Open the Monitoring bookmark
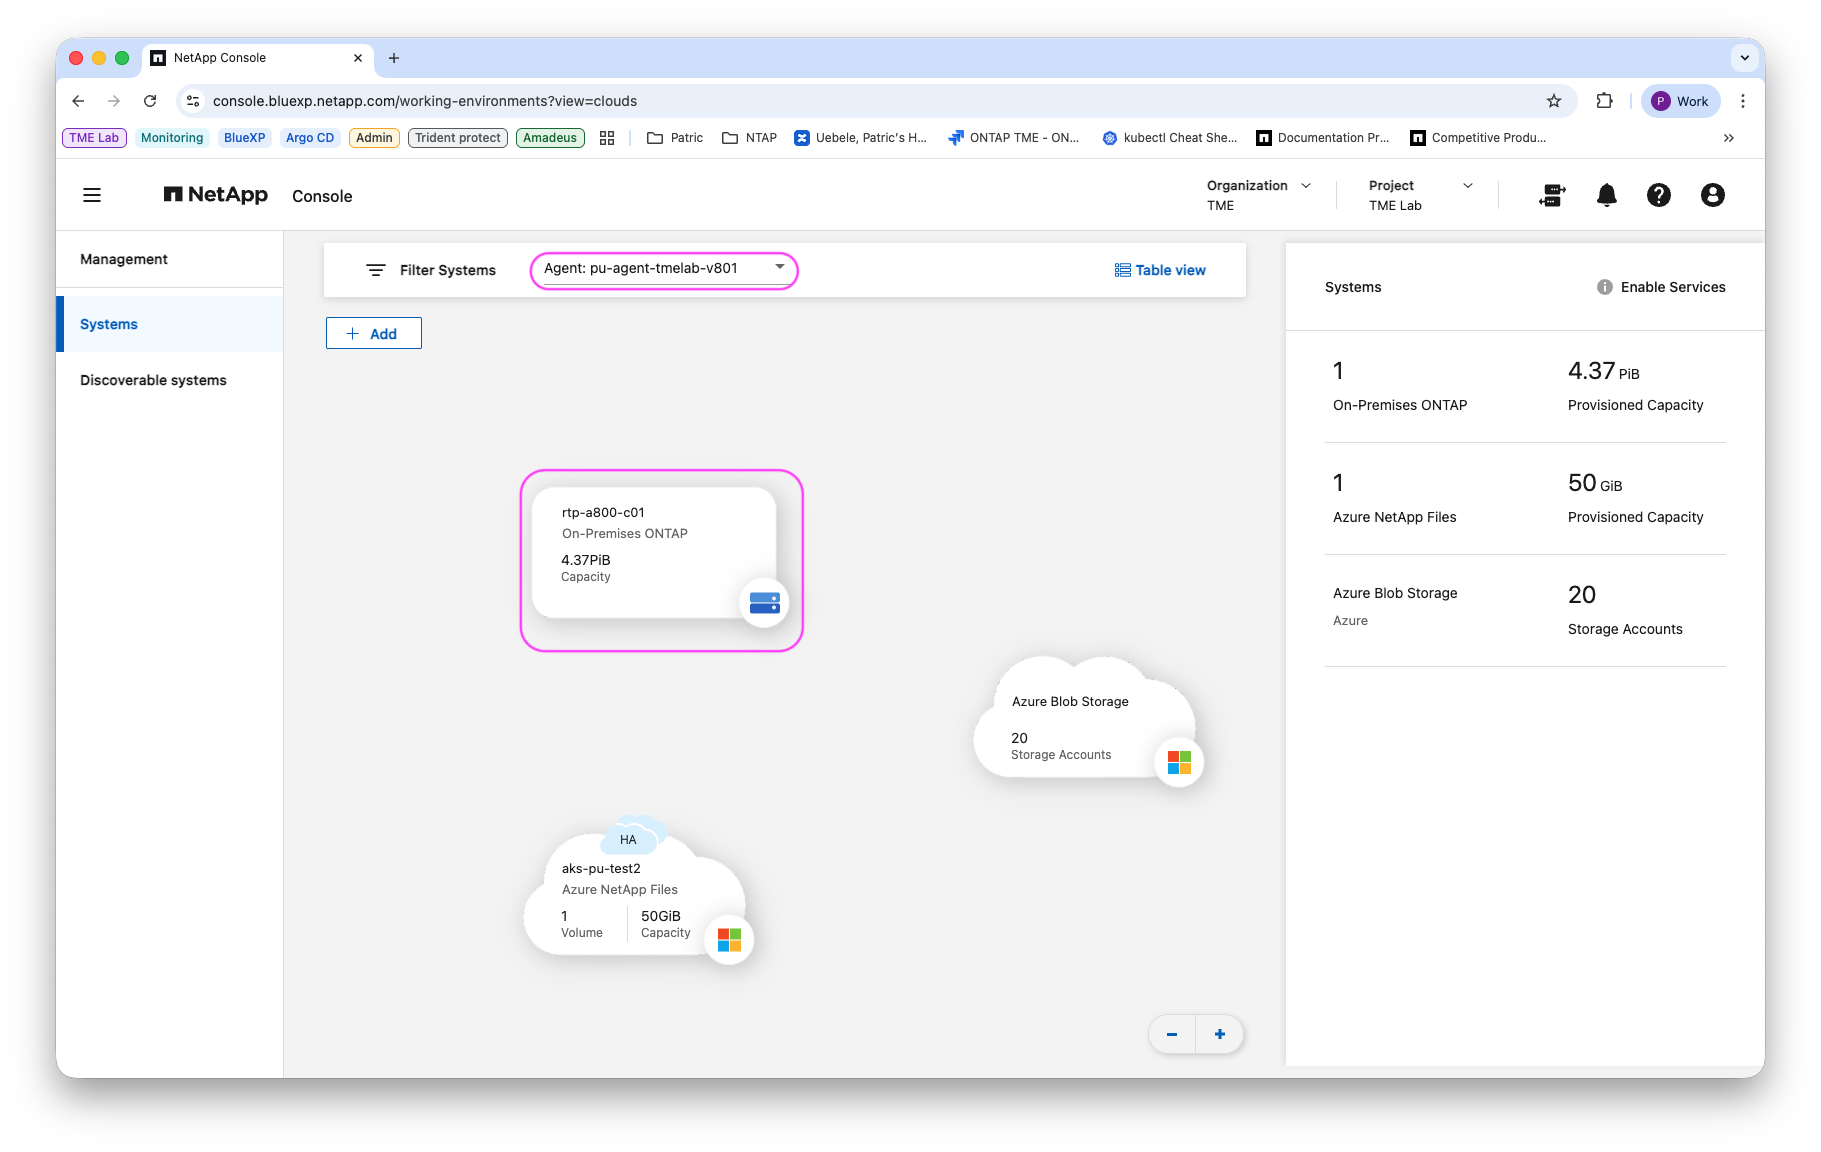 coord(172,138)
